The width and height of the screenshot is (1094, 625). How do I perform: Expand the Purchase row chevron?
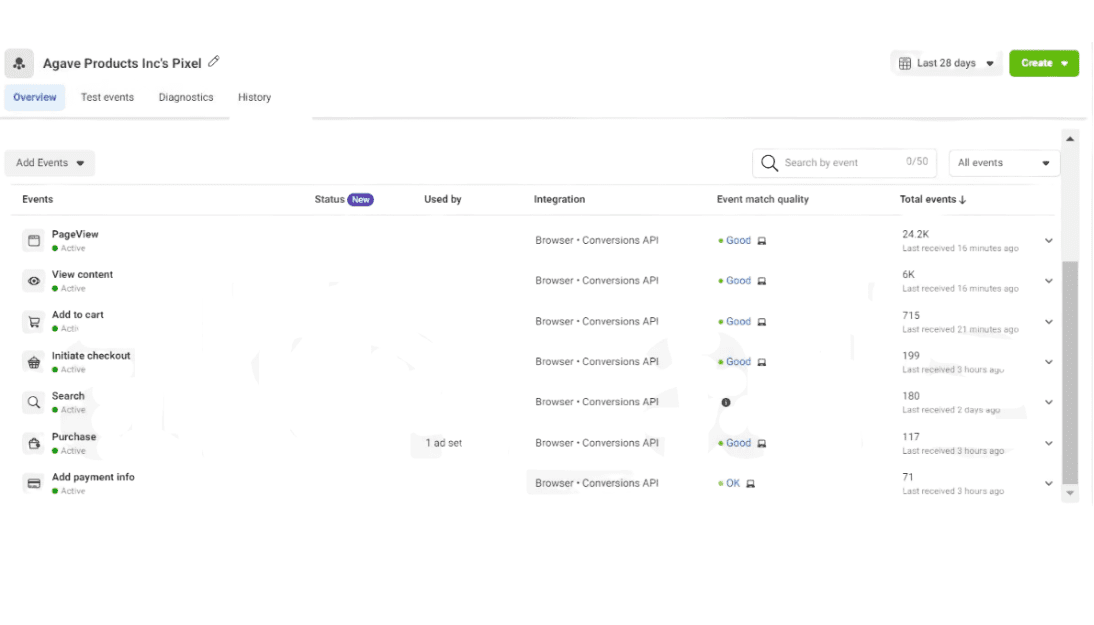click(1049, 443)
